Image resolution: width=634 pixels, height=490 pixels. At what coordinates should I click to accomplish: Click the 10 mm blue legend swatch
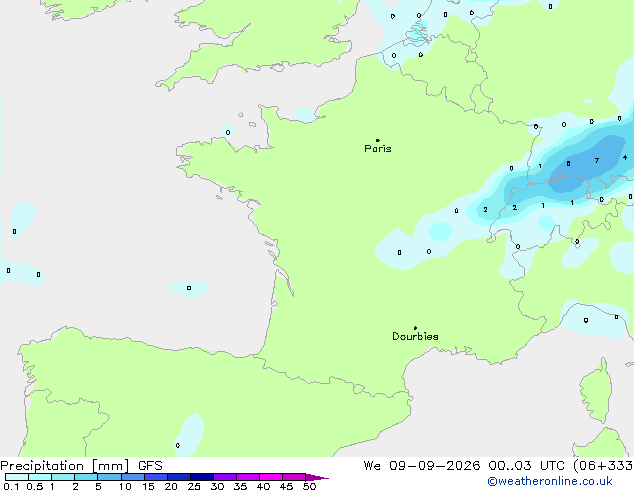coord(133,477)
